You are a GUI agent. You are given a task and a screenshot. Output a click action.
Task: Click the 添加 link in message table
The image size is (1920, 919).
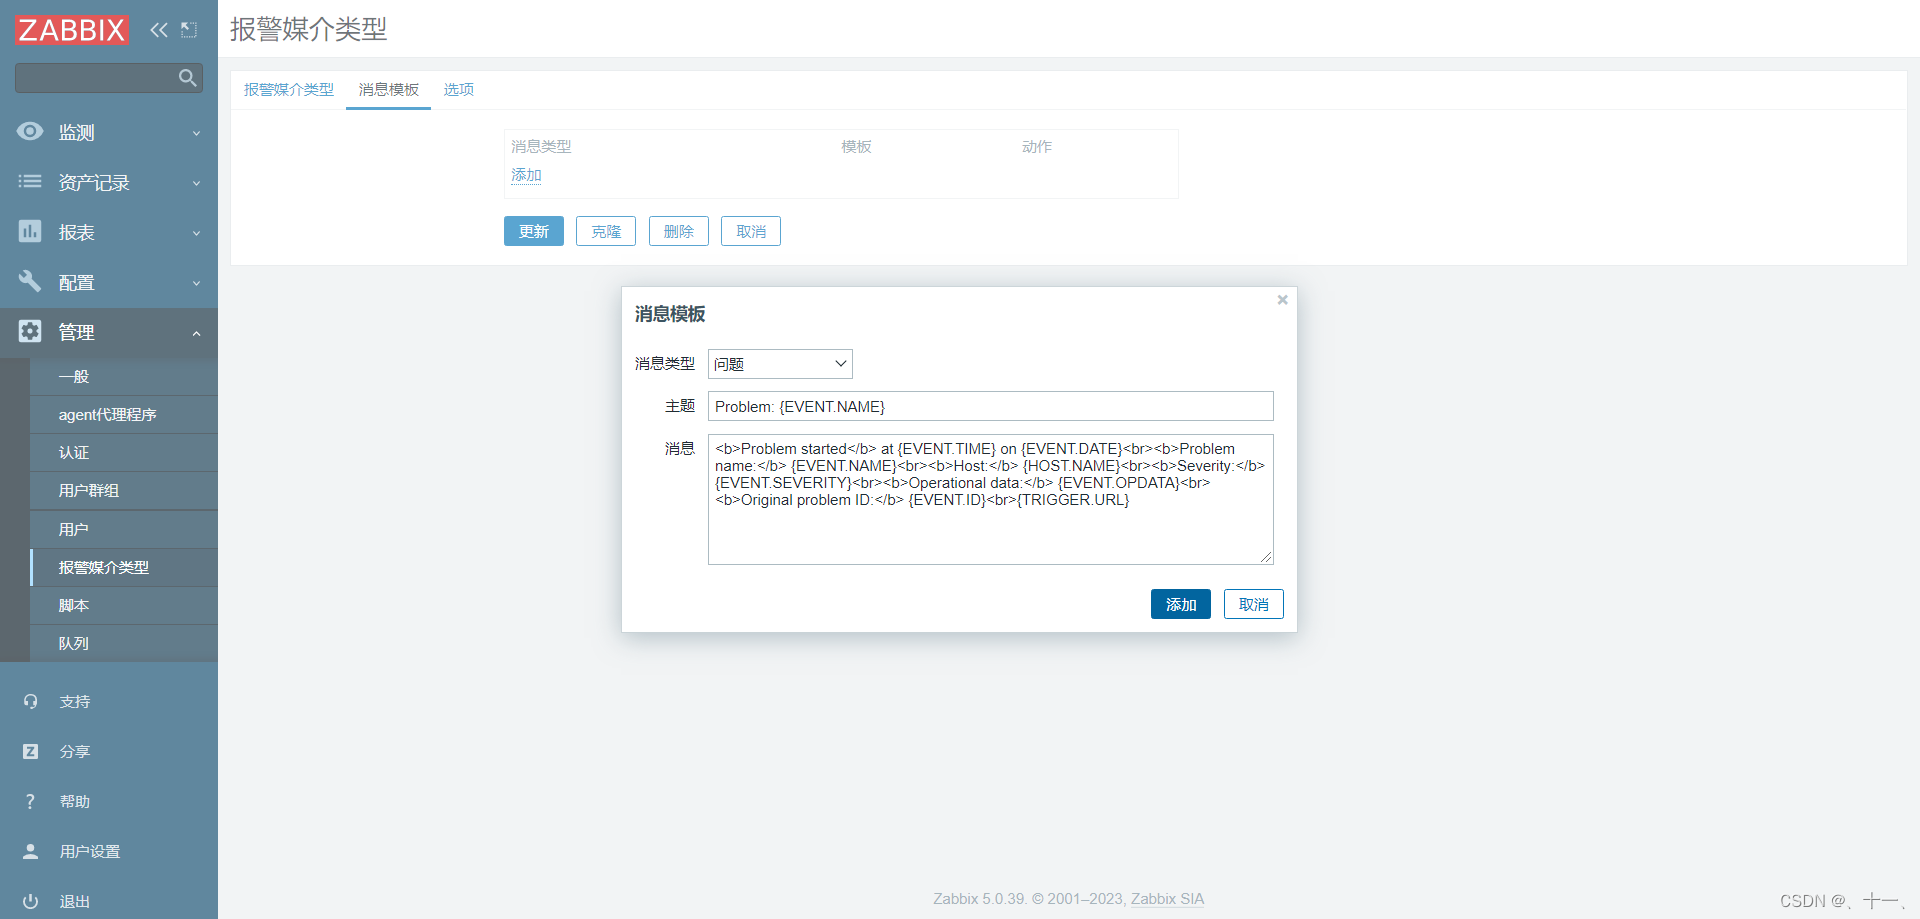(526, 175)
